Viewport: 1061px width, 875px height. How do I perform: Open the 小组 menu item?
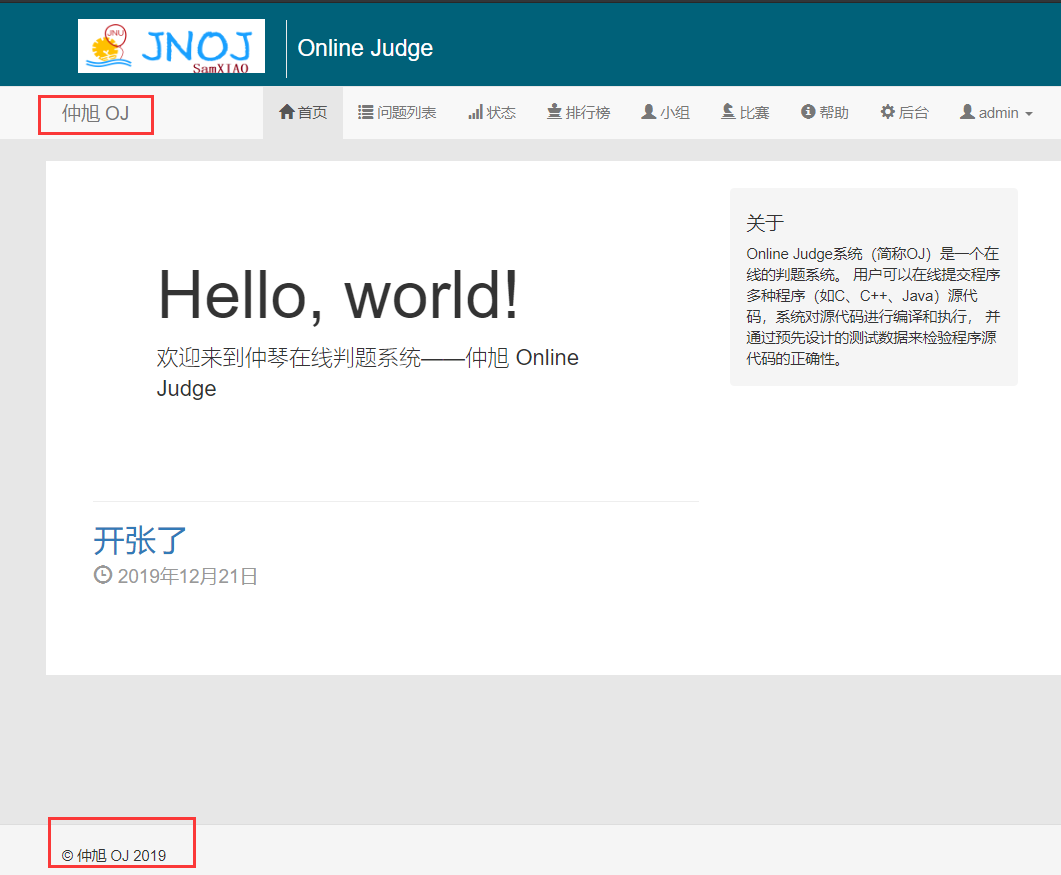pyautogui.click(x=666, y=113)
